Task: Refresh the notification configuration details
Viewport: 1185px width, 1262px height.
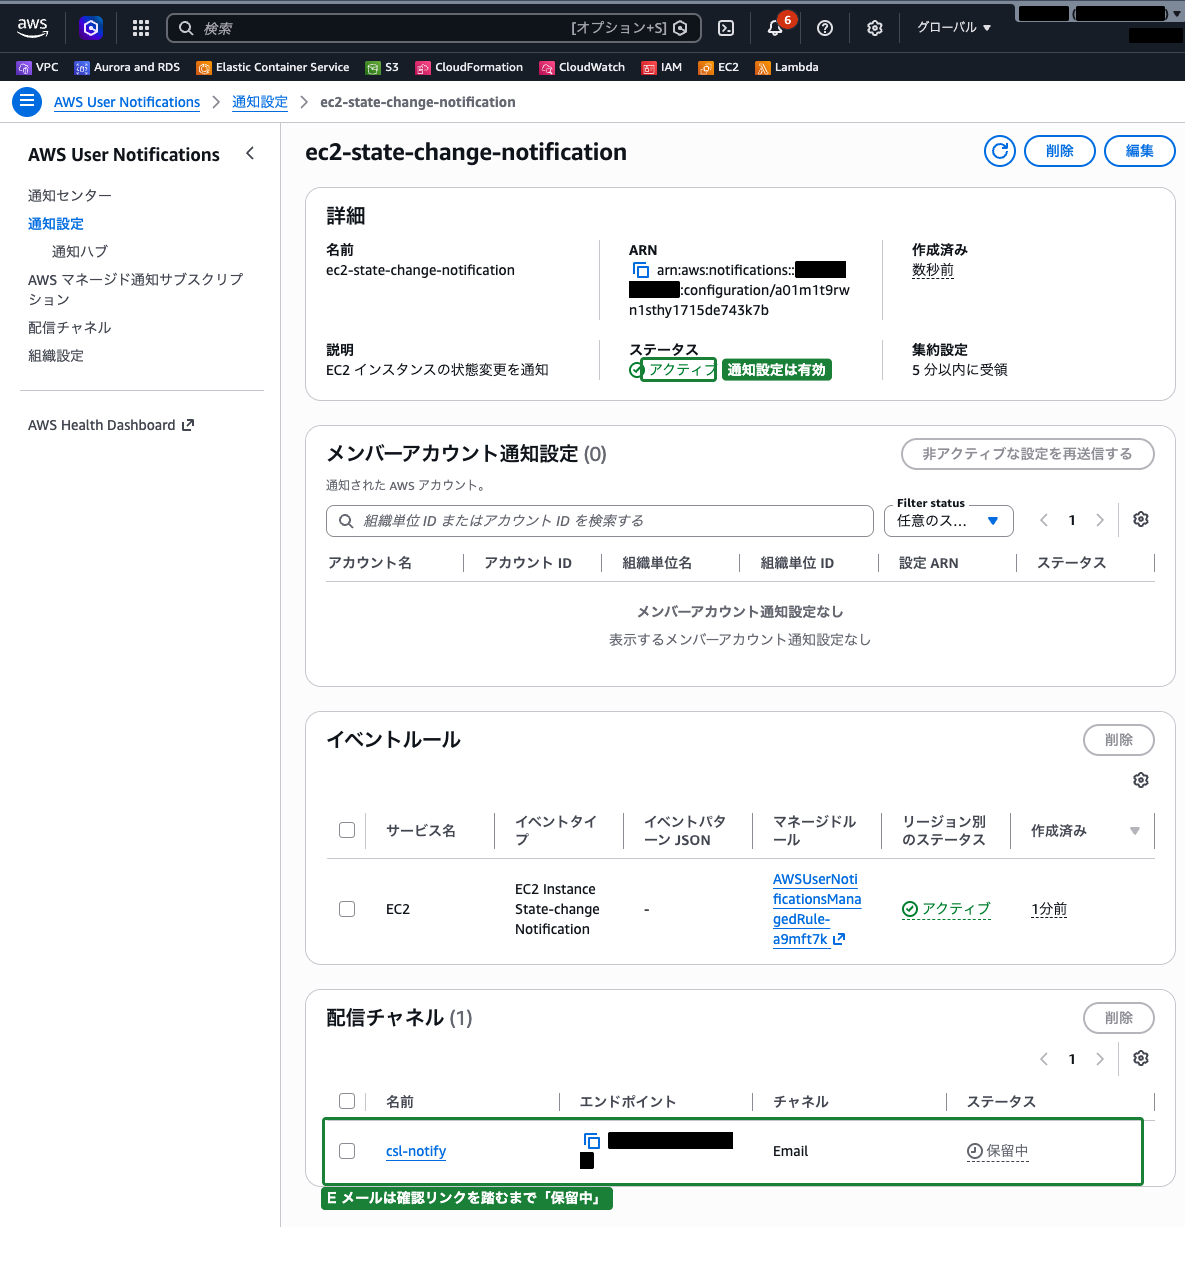Action: (1000, 151)
